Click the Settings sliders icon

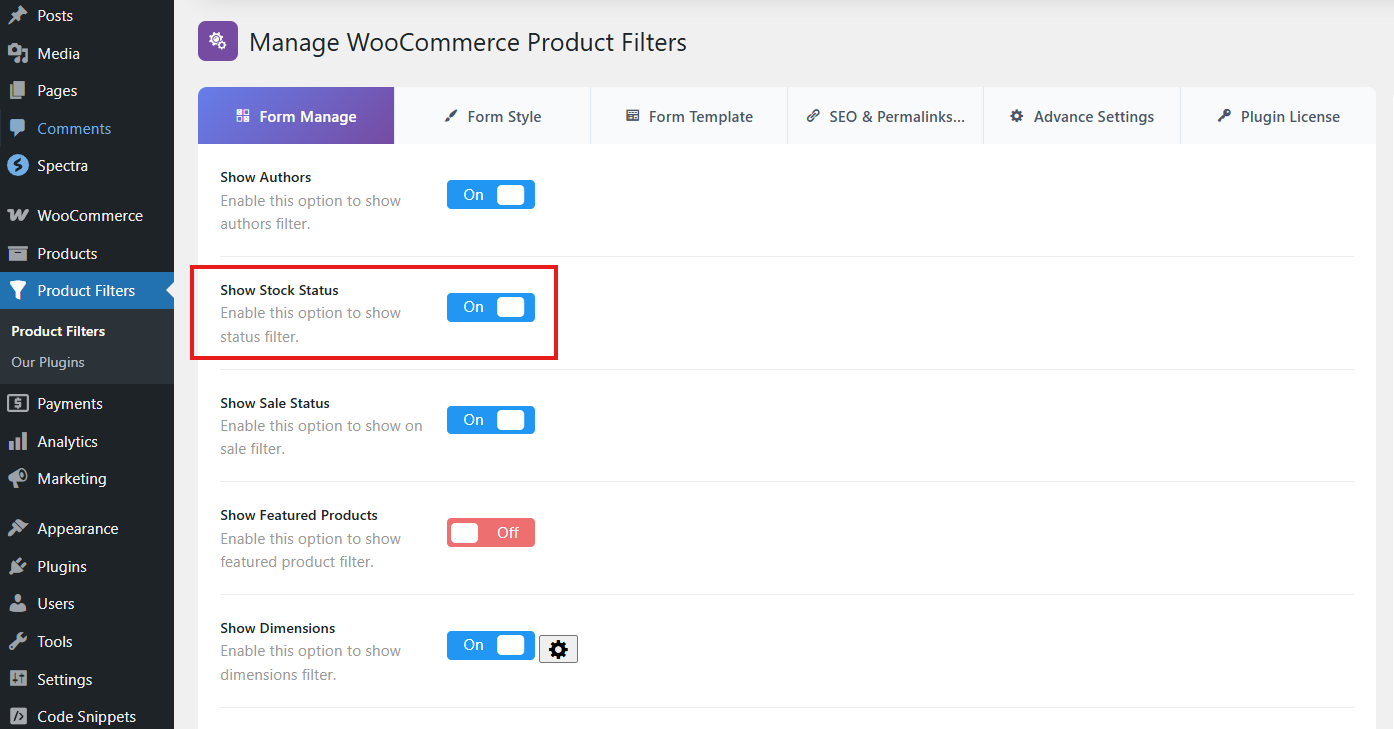click(17, 679)
